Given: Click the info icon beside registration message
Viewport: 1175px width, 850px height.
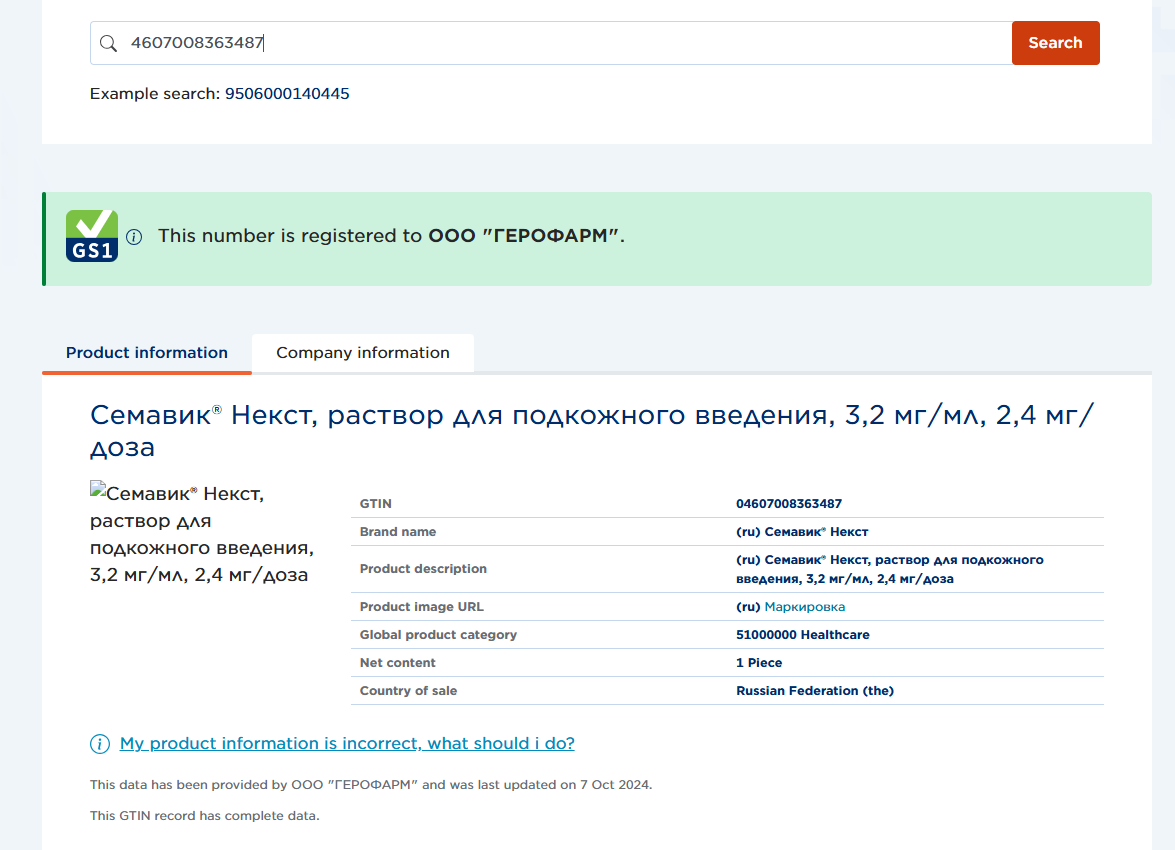Looking at the screenshot, I should (x=134, y=237).
